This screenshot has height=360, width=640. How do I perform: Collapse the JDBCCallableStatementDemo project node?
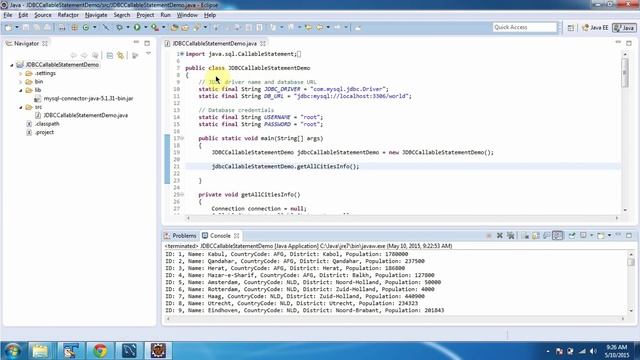tap(12, 65)
